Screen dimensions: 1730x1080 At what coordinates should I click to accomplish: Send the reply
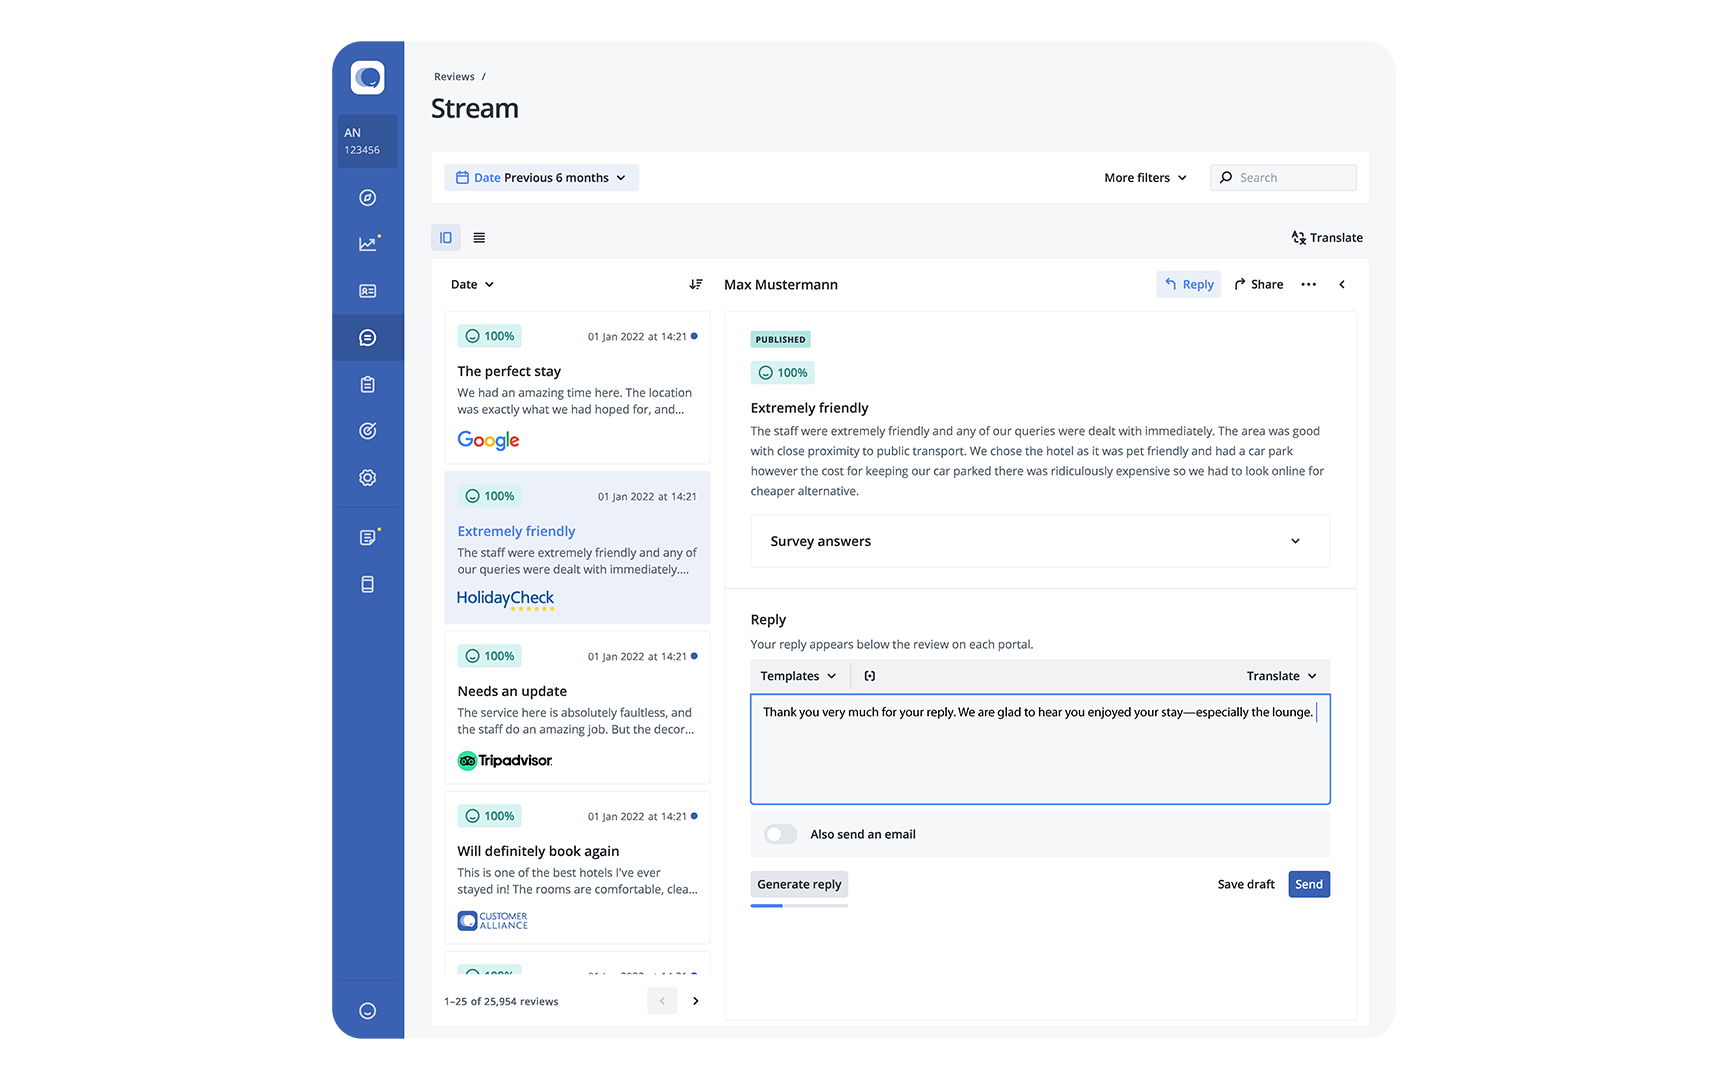pos(1309,884)
